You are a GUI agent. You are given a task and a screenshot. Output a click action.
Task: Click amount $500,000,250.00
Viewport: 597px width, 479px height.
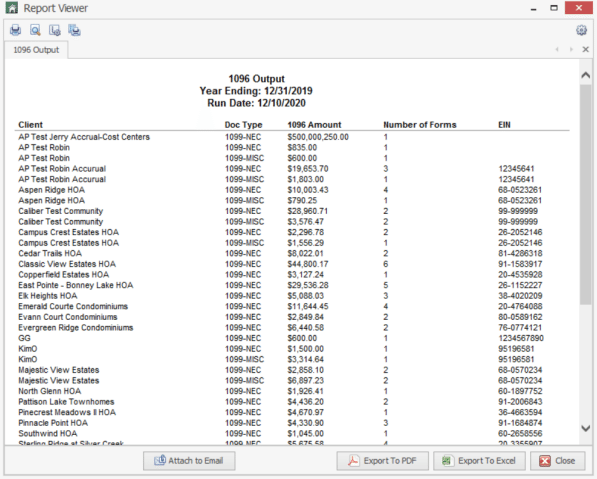[318, 137]
